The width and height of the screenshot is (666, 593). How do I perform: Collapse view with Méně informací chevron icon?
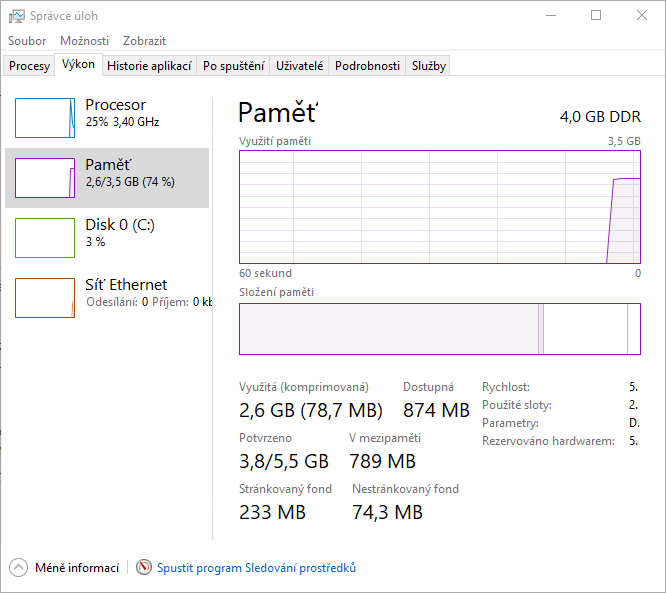[x=19, y=567]
